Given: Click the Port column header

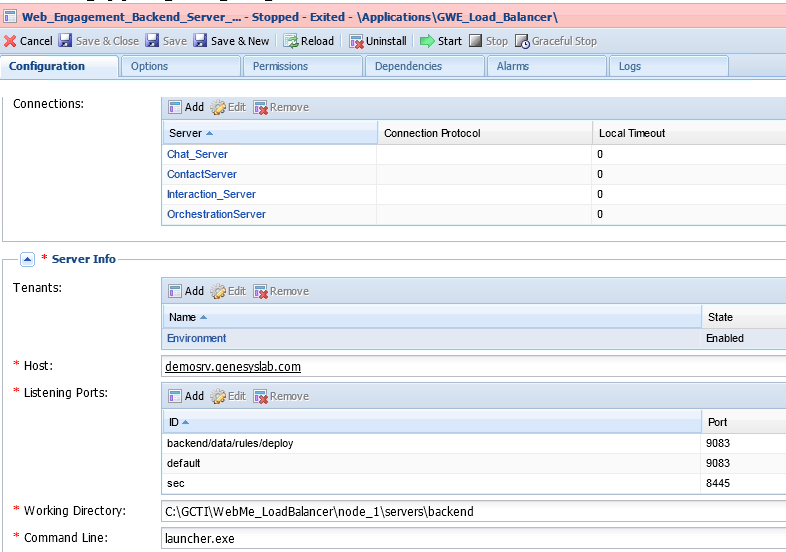Looking at the screenshot, I should click(x=744, y=422).
